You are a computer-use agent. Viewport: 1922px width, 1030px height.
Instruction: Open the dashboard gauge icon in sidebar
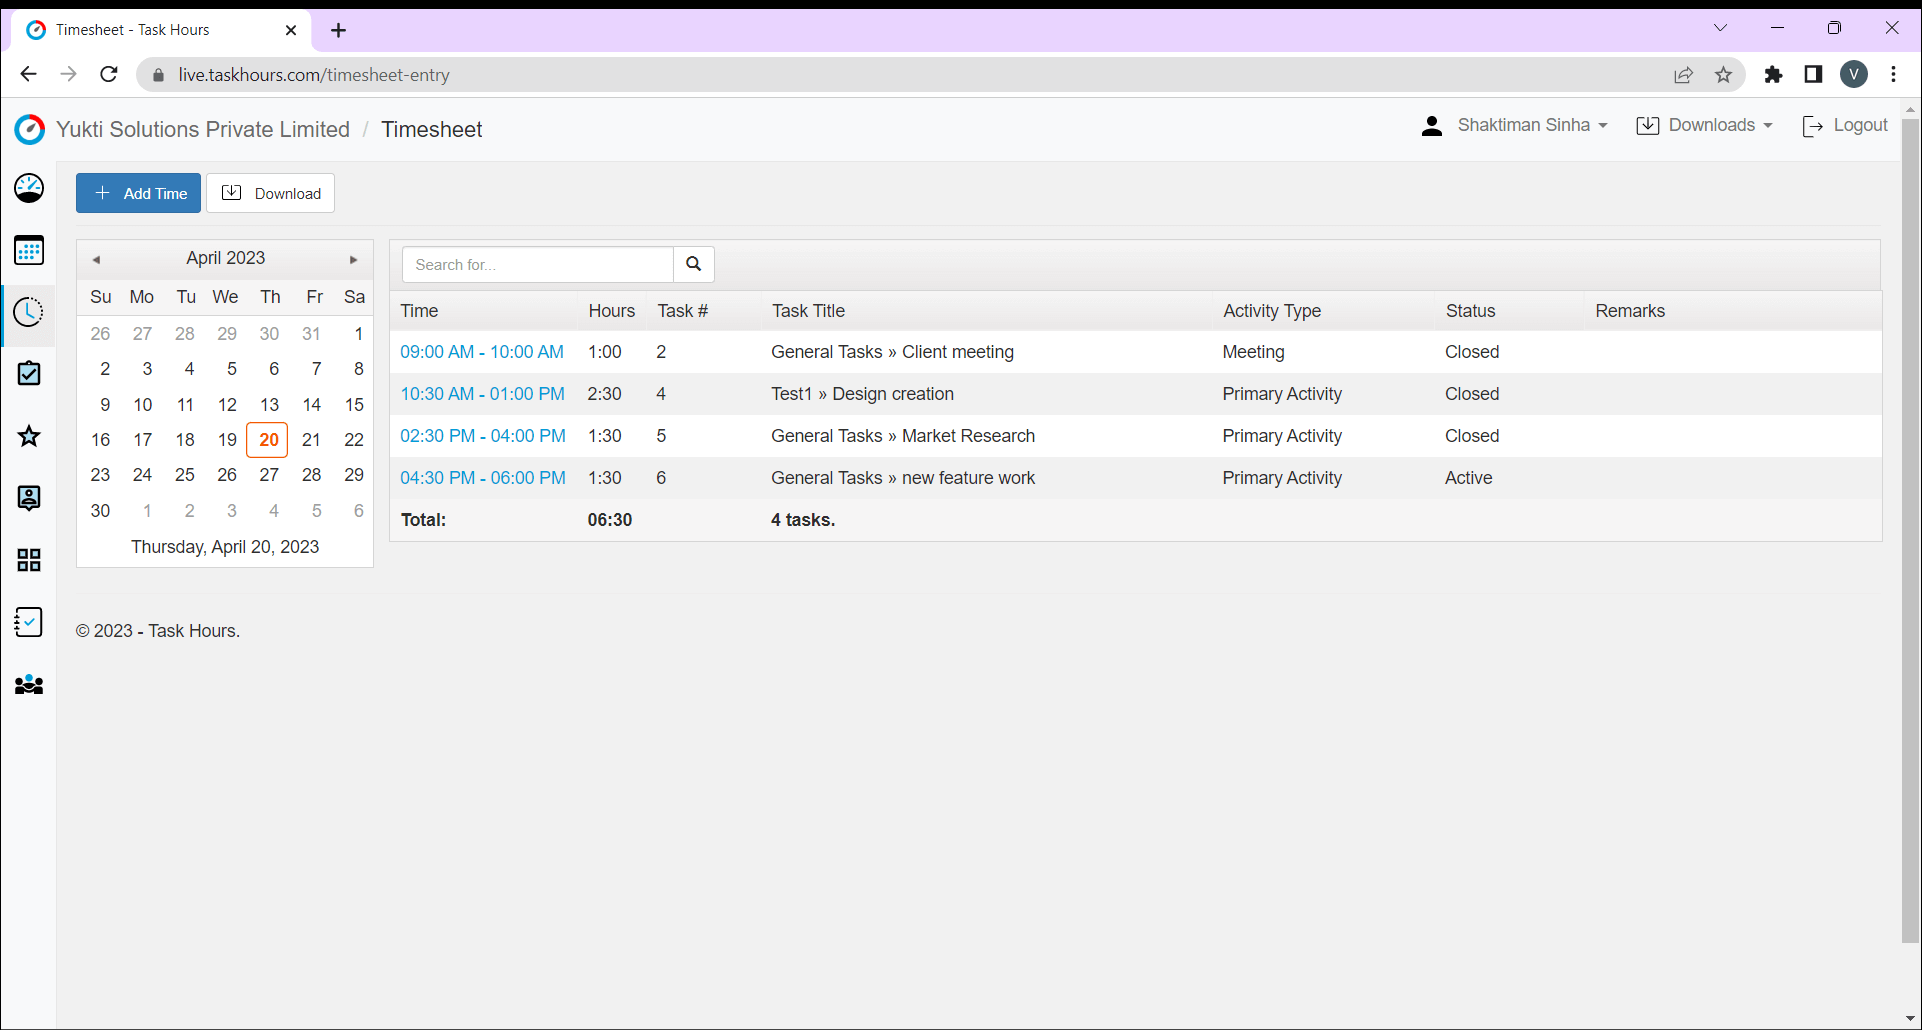click(29, 188)
